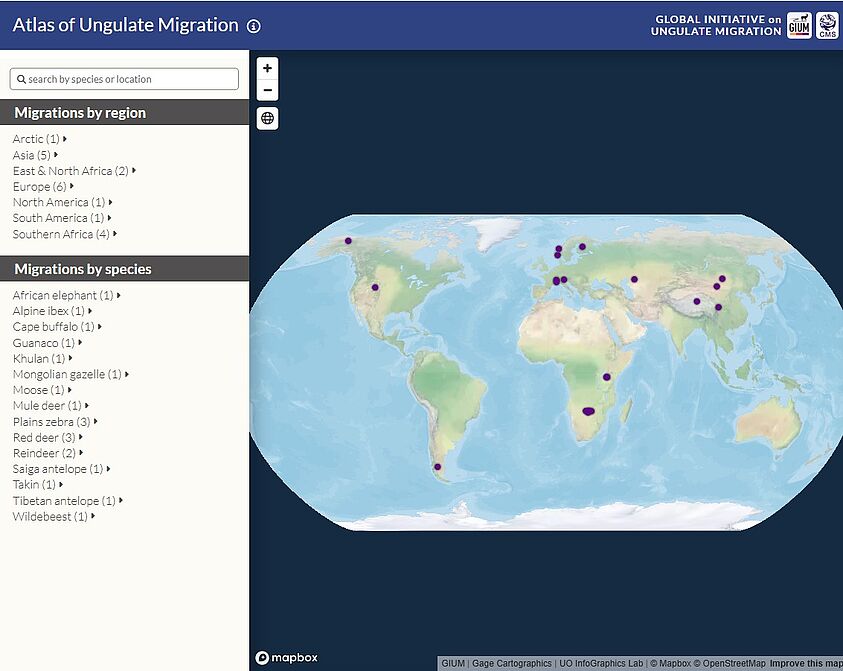The width and height of the screenshot is (843, 671).
Task: Click the migration marker in South America
Action: (x=437, y=467)
